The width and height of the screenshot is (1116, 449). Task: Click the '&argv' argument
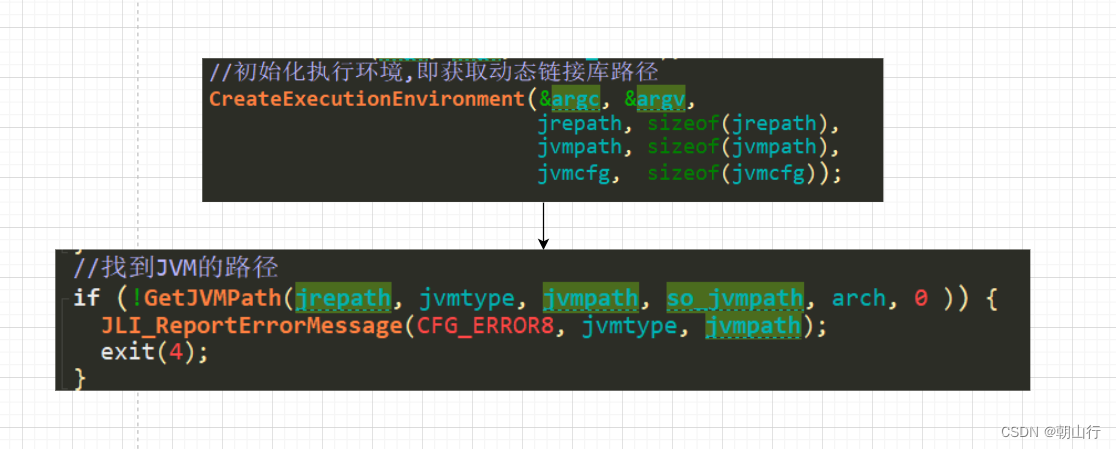654,100
